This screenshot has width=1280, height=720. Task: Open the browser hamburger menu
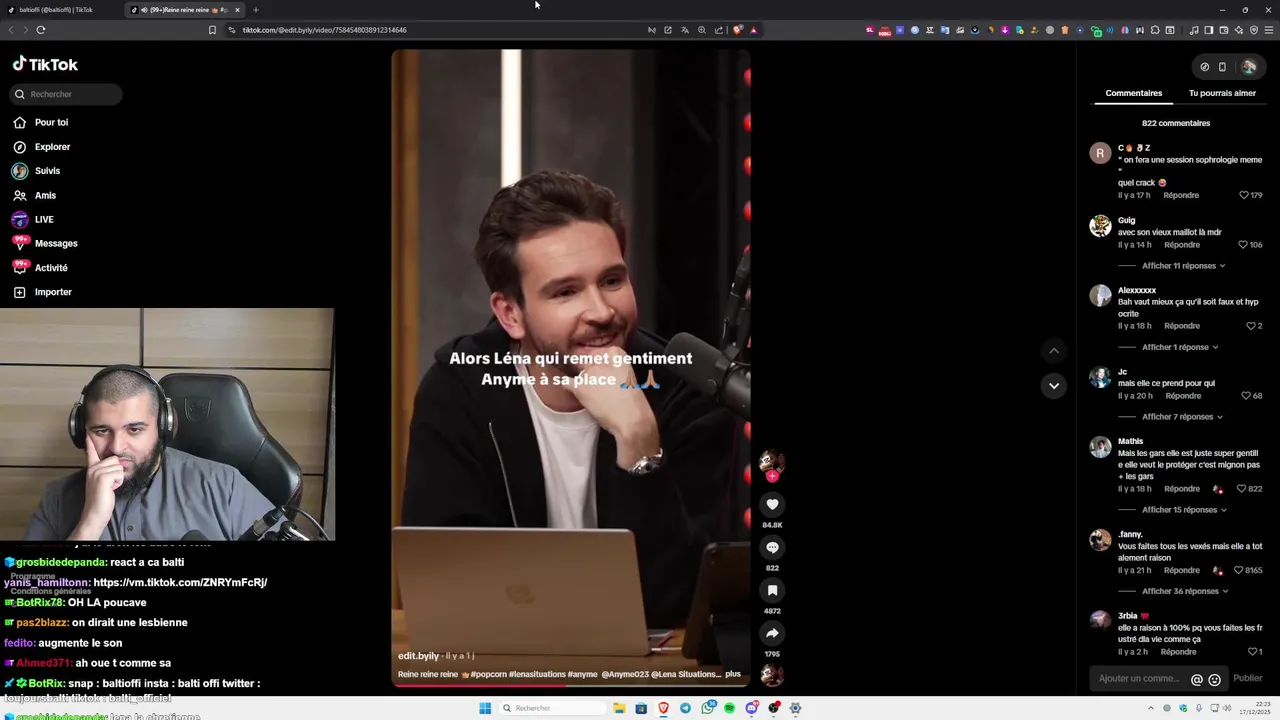[x=1268, y=30]
